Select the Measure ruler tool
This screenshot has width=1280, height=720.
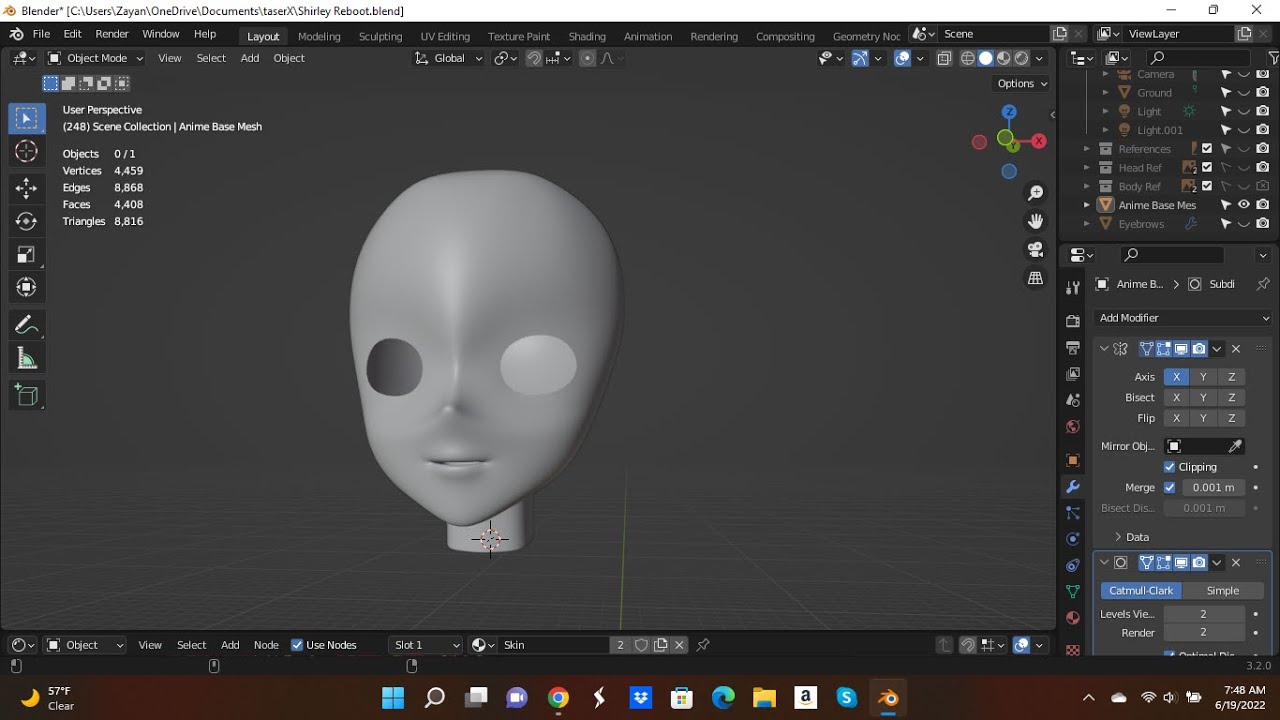click(x=27, y=359)
